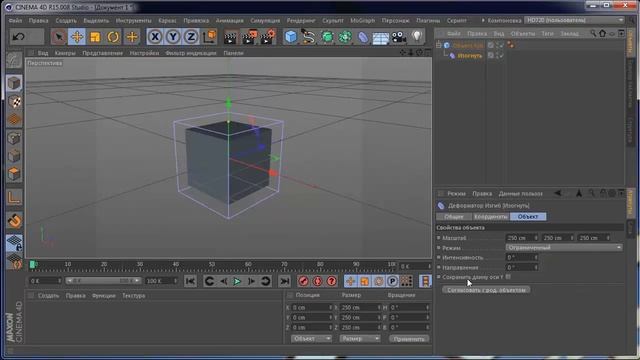Select Points mode in left toolbar
Screen dimensions: 640x360
point(14,138)
